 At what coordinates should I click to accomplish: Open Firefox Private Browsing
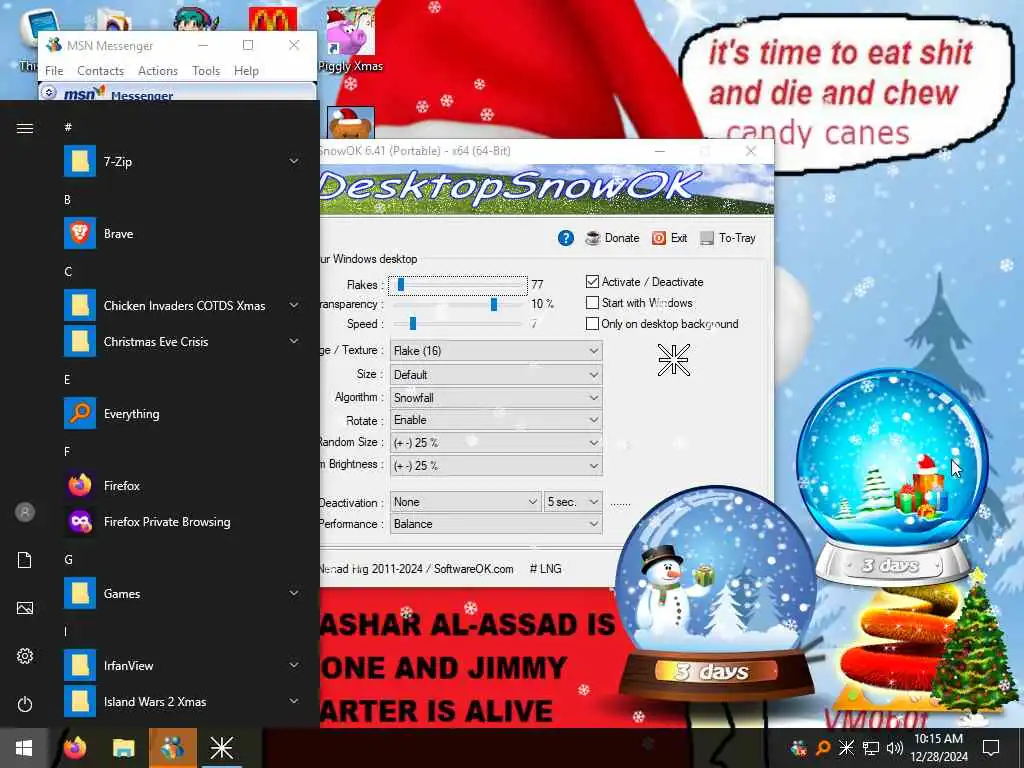(182, 521)
